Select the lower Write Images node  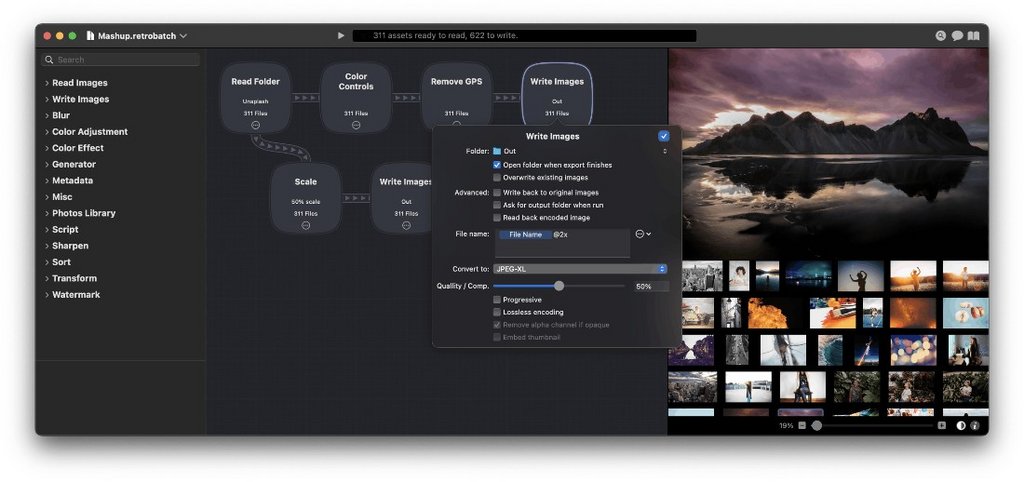pos(404,198)
